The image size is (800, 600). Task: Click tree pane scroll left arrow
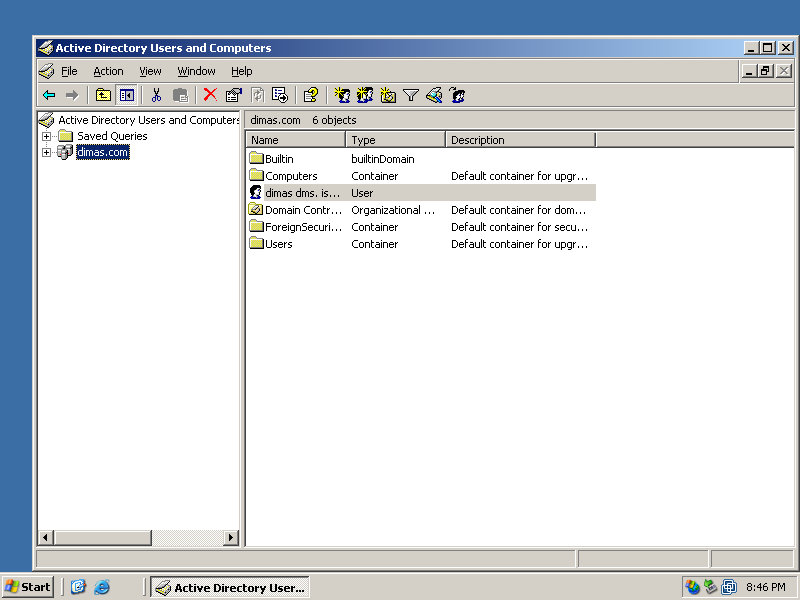coord(46,537)
